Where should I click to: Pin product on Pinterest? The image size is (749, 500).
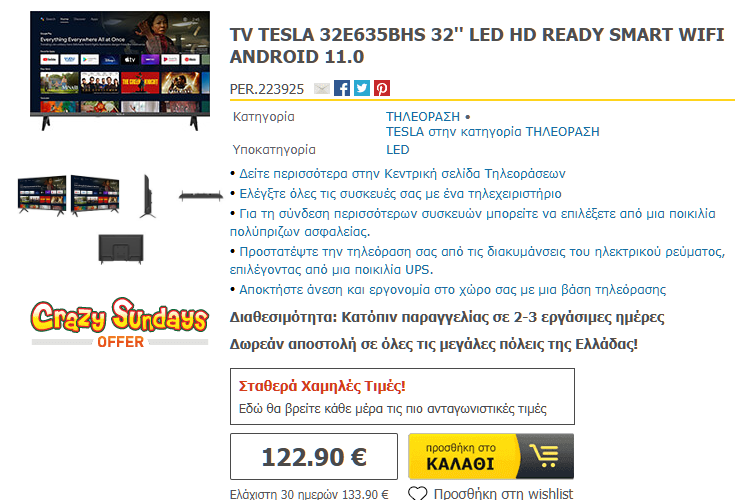coord(382,88)
